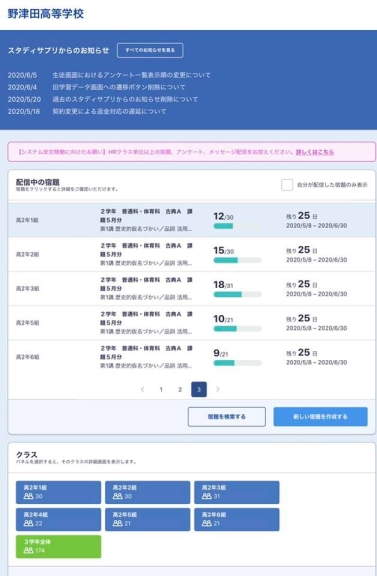Open the 高2年6組 homework row

coord(191,357)
